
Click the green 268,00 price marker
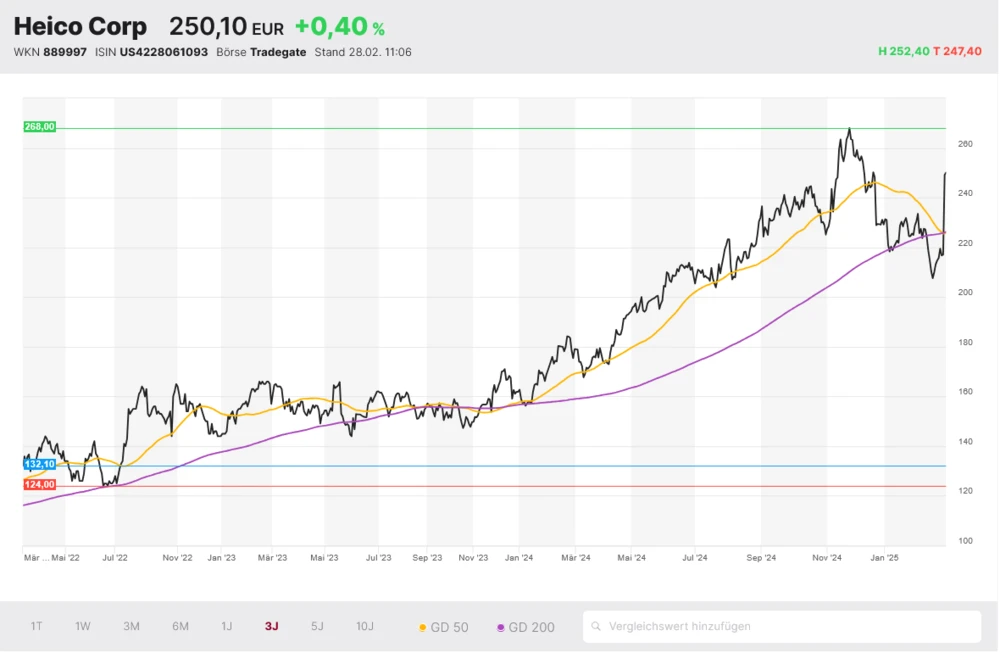click(x=40, y=127)
